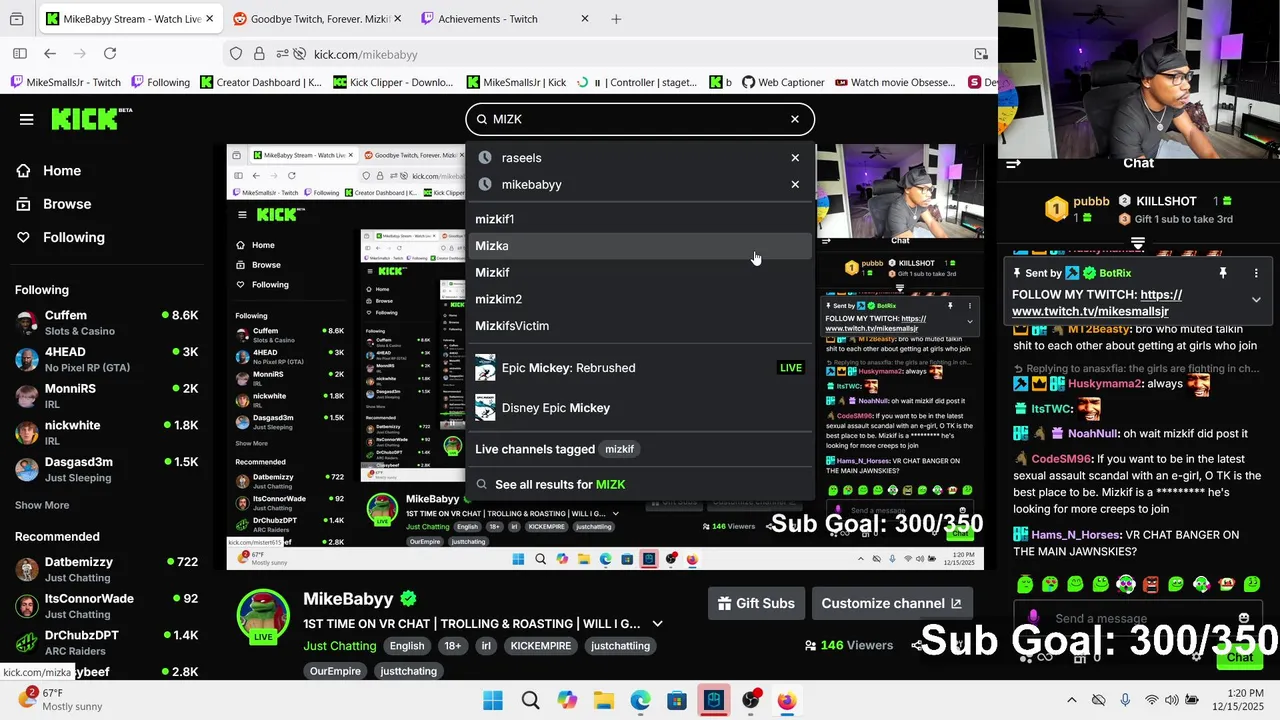The height and width of the screenshot is (720, 1280).
Task: Open the twitch.tv/mikesmallsjr link in chat
Action: [1097, 303]
